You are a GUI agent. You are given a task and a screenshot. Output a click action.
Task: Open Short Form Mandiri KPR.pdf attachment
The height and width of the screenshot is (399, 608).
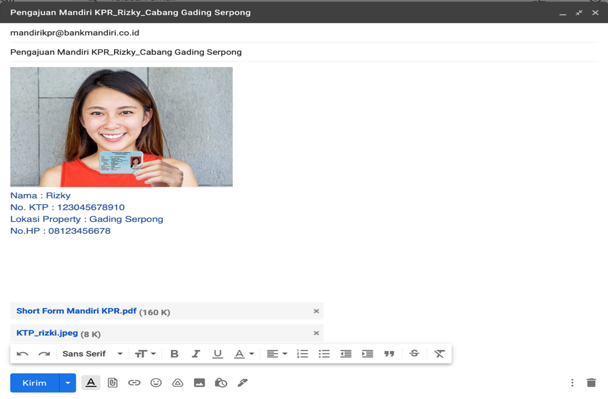pyautogui.click(x=76, y=311)
